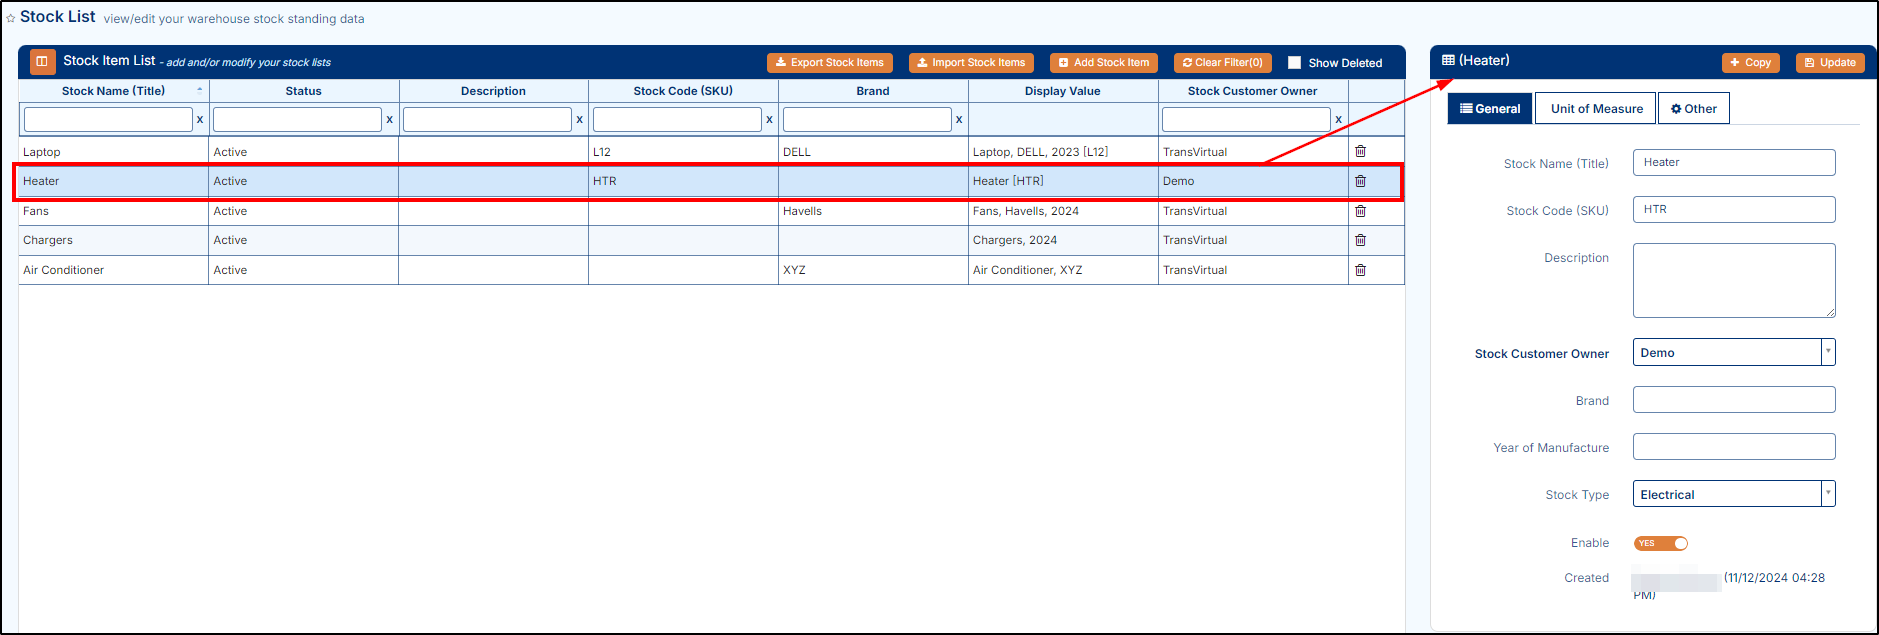The width and height of the screenshot is (1879, 635).
Task: Click the favorite star beside Stock List
Action: [11, 18]
